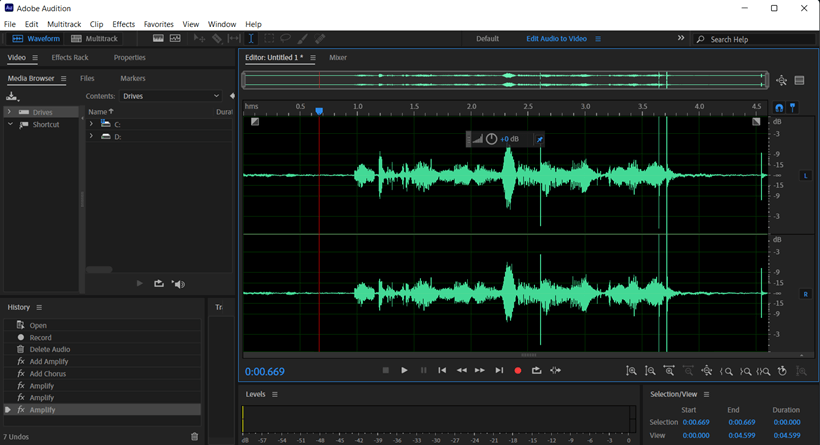Click the Search Help field
820x445 pixels.
[754, 39]
